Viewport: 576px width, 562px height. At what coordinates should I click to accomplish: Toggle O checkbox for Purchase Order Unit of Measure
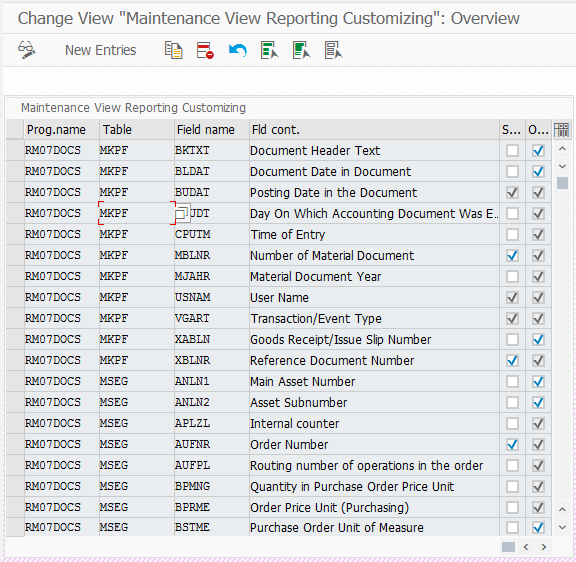(538, 527)
